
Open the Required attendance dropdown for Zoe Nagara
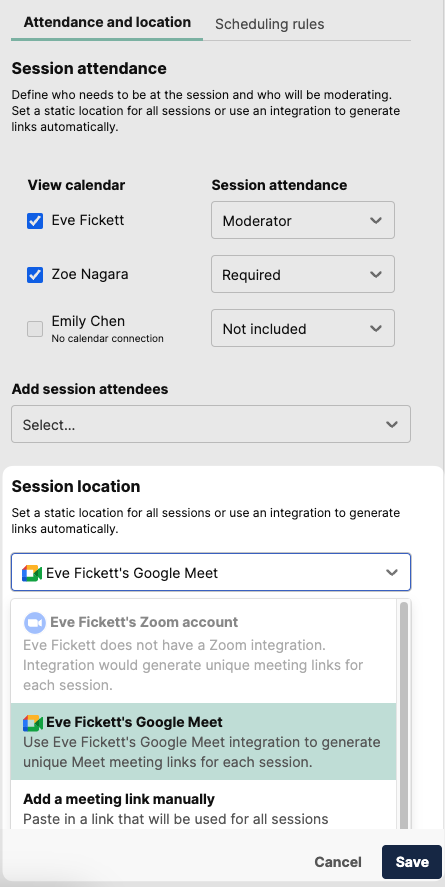pyautogui.click(x=303, y=274)
